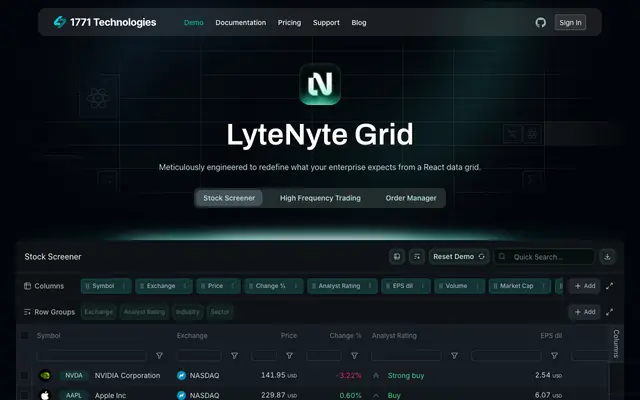
Task: Toggle the select-all header checkbox
Action: pyautogui.click(x=24, y=336)
